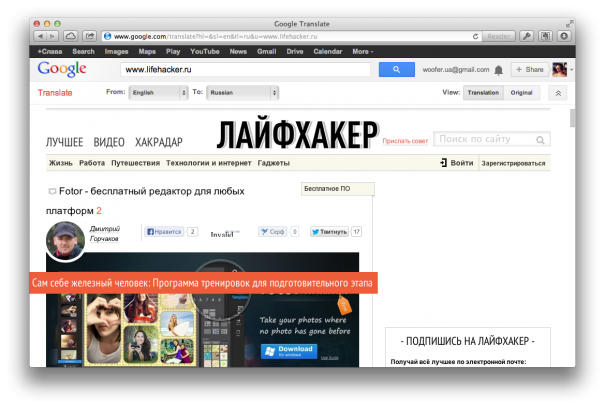Screen dimensions: 605x408
Task: Open the Путешествия category tab
Action: (135, 163)
